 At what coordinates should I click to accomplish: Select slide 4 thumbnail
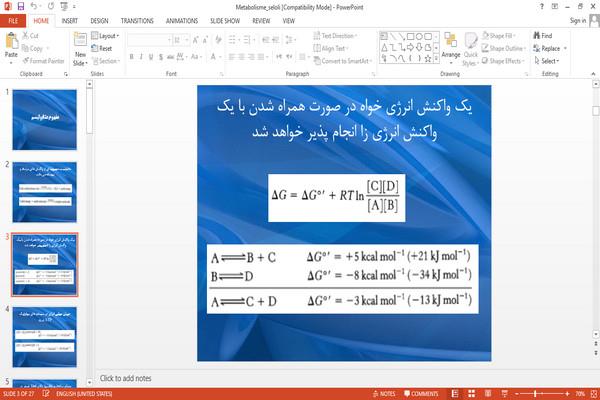pos(44,337)
